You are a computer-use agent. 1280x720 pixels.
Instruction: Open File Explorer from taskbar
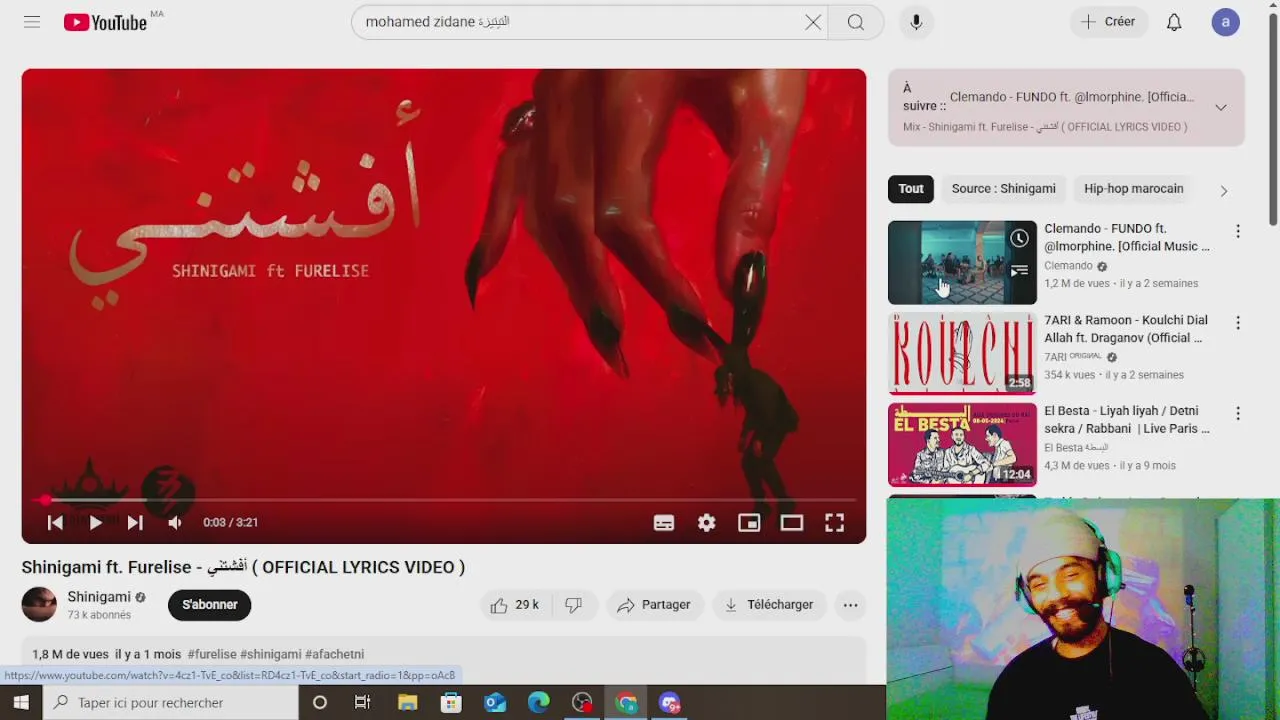click(407, 703)
